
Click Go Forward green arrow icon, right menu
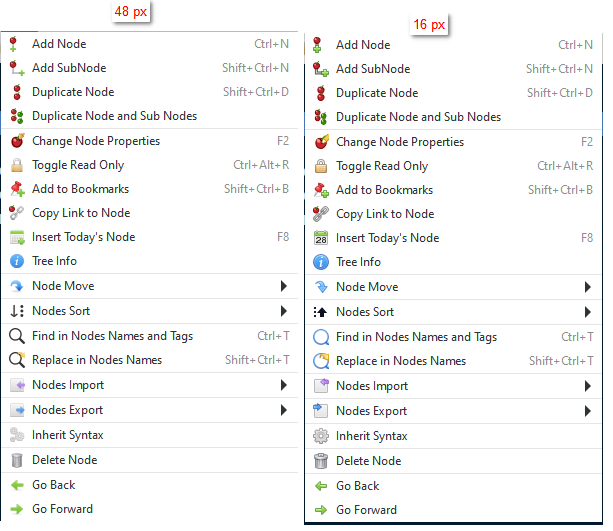[x=321, y=510]
